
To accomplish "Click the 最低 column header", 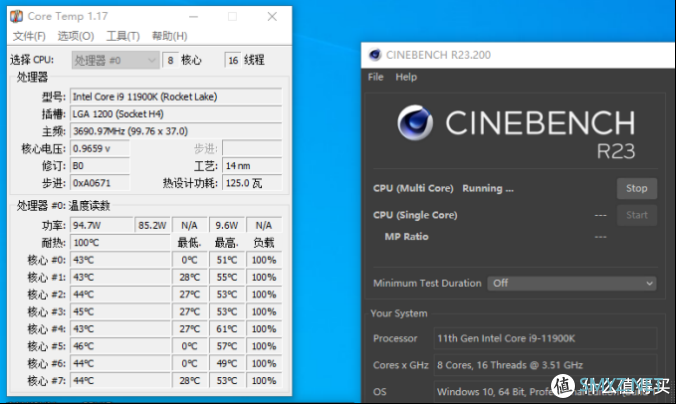I will point(189,243).
